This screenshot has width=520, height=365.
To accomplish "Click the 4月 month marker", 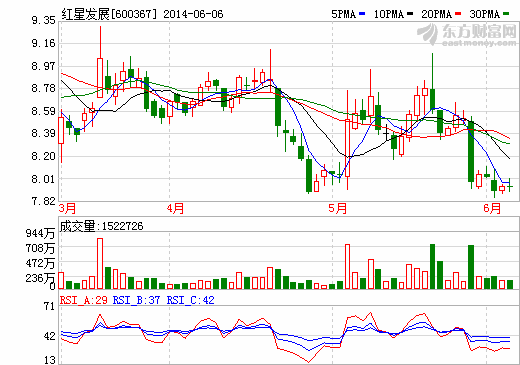I will [x=175, y=209].
